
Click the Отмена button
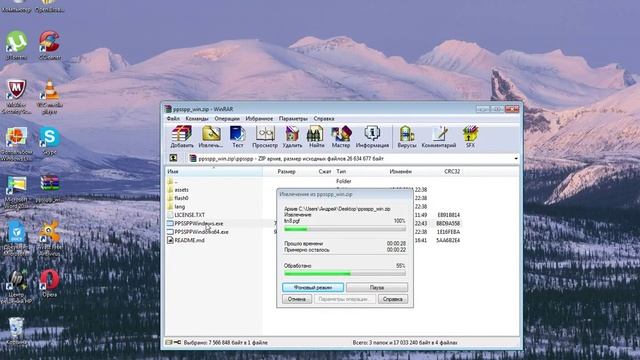[x=297, y=299]
